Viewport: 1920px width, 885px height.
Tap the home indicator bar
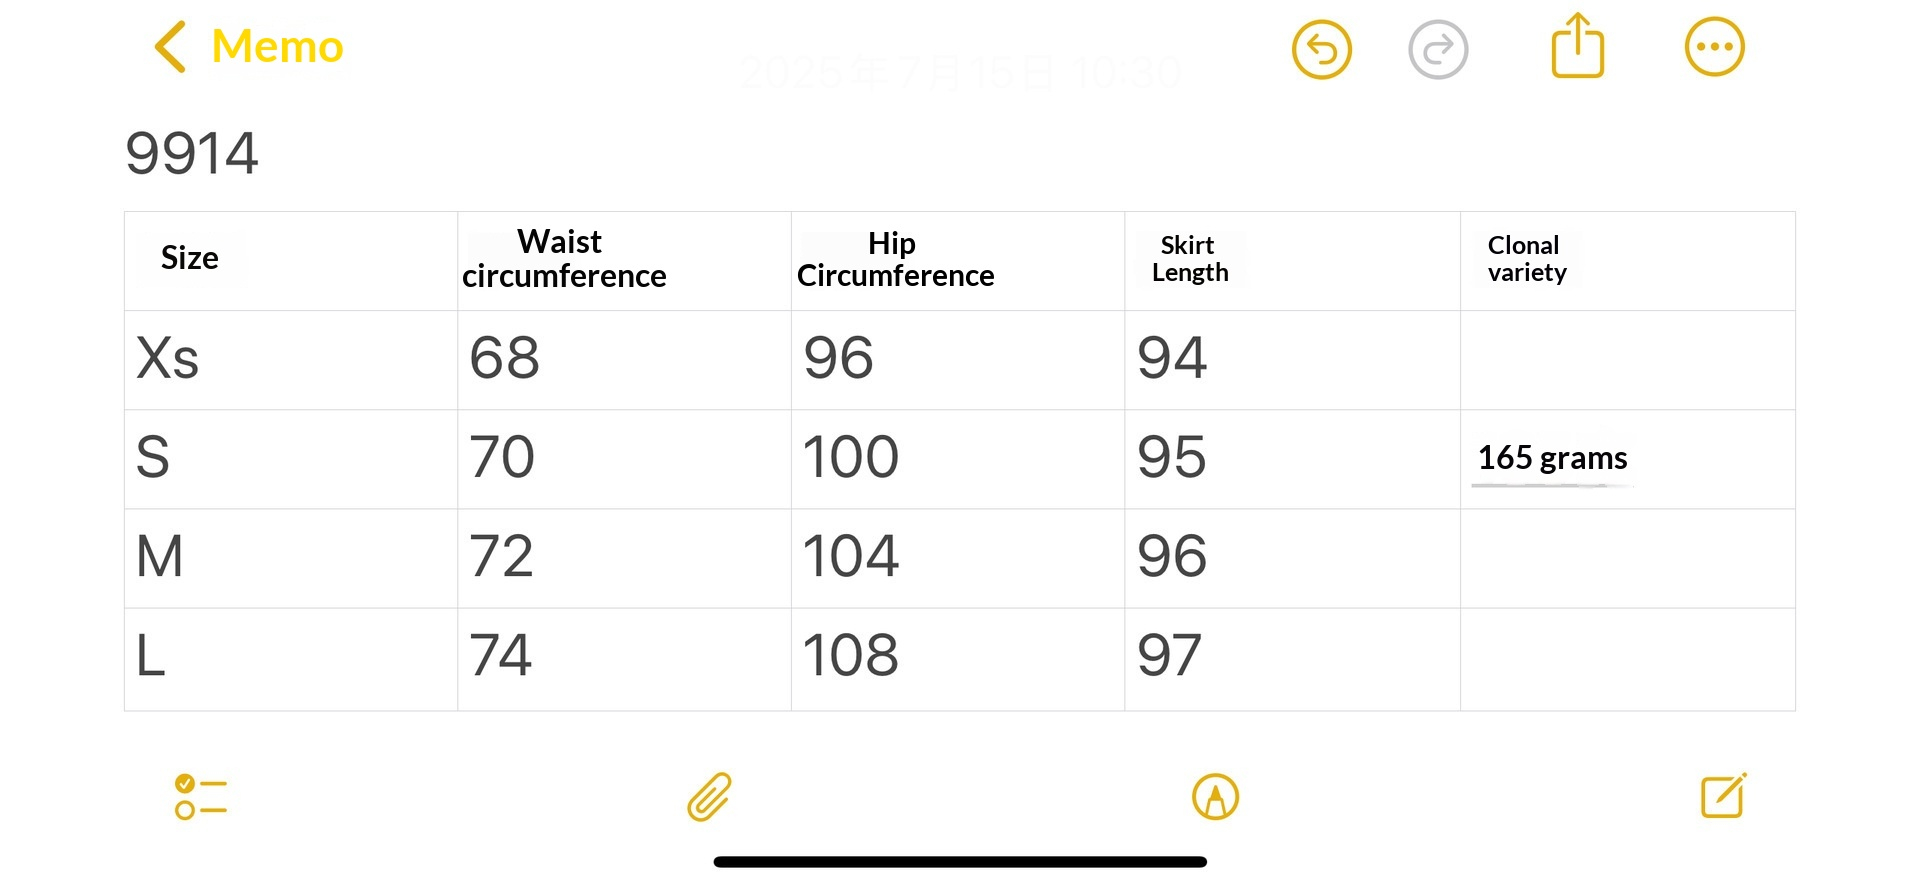(x=959, y=862)
